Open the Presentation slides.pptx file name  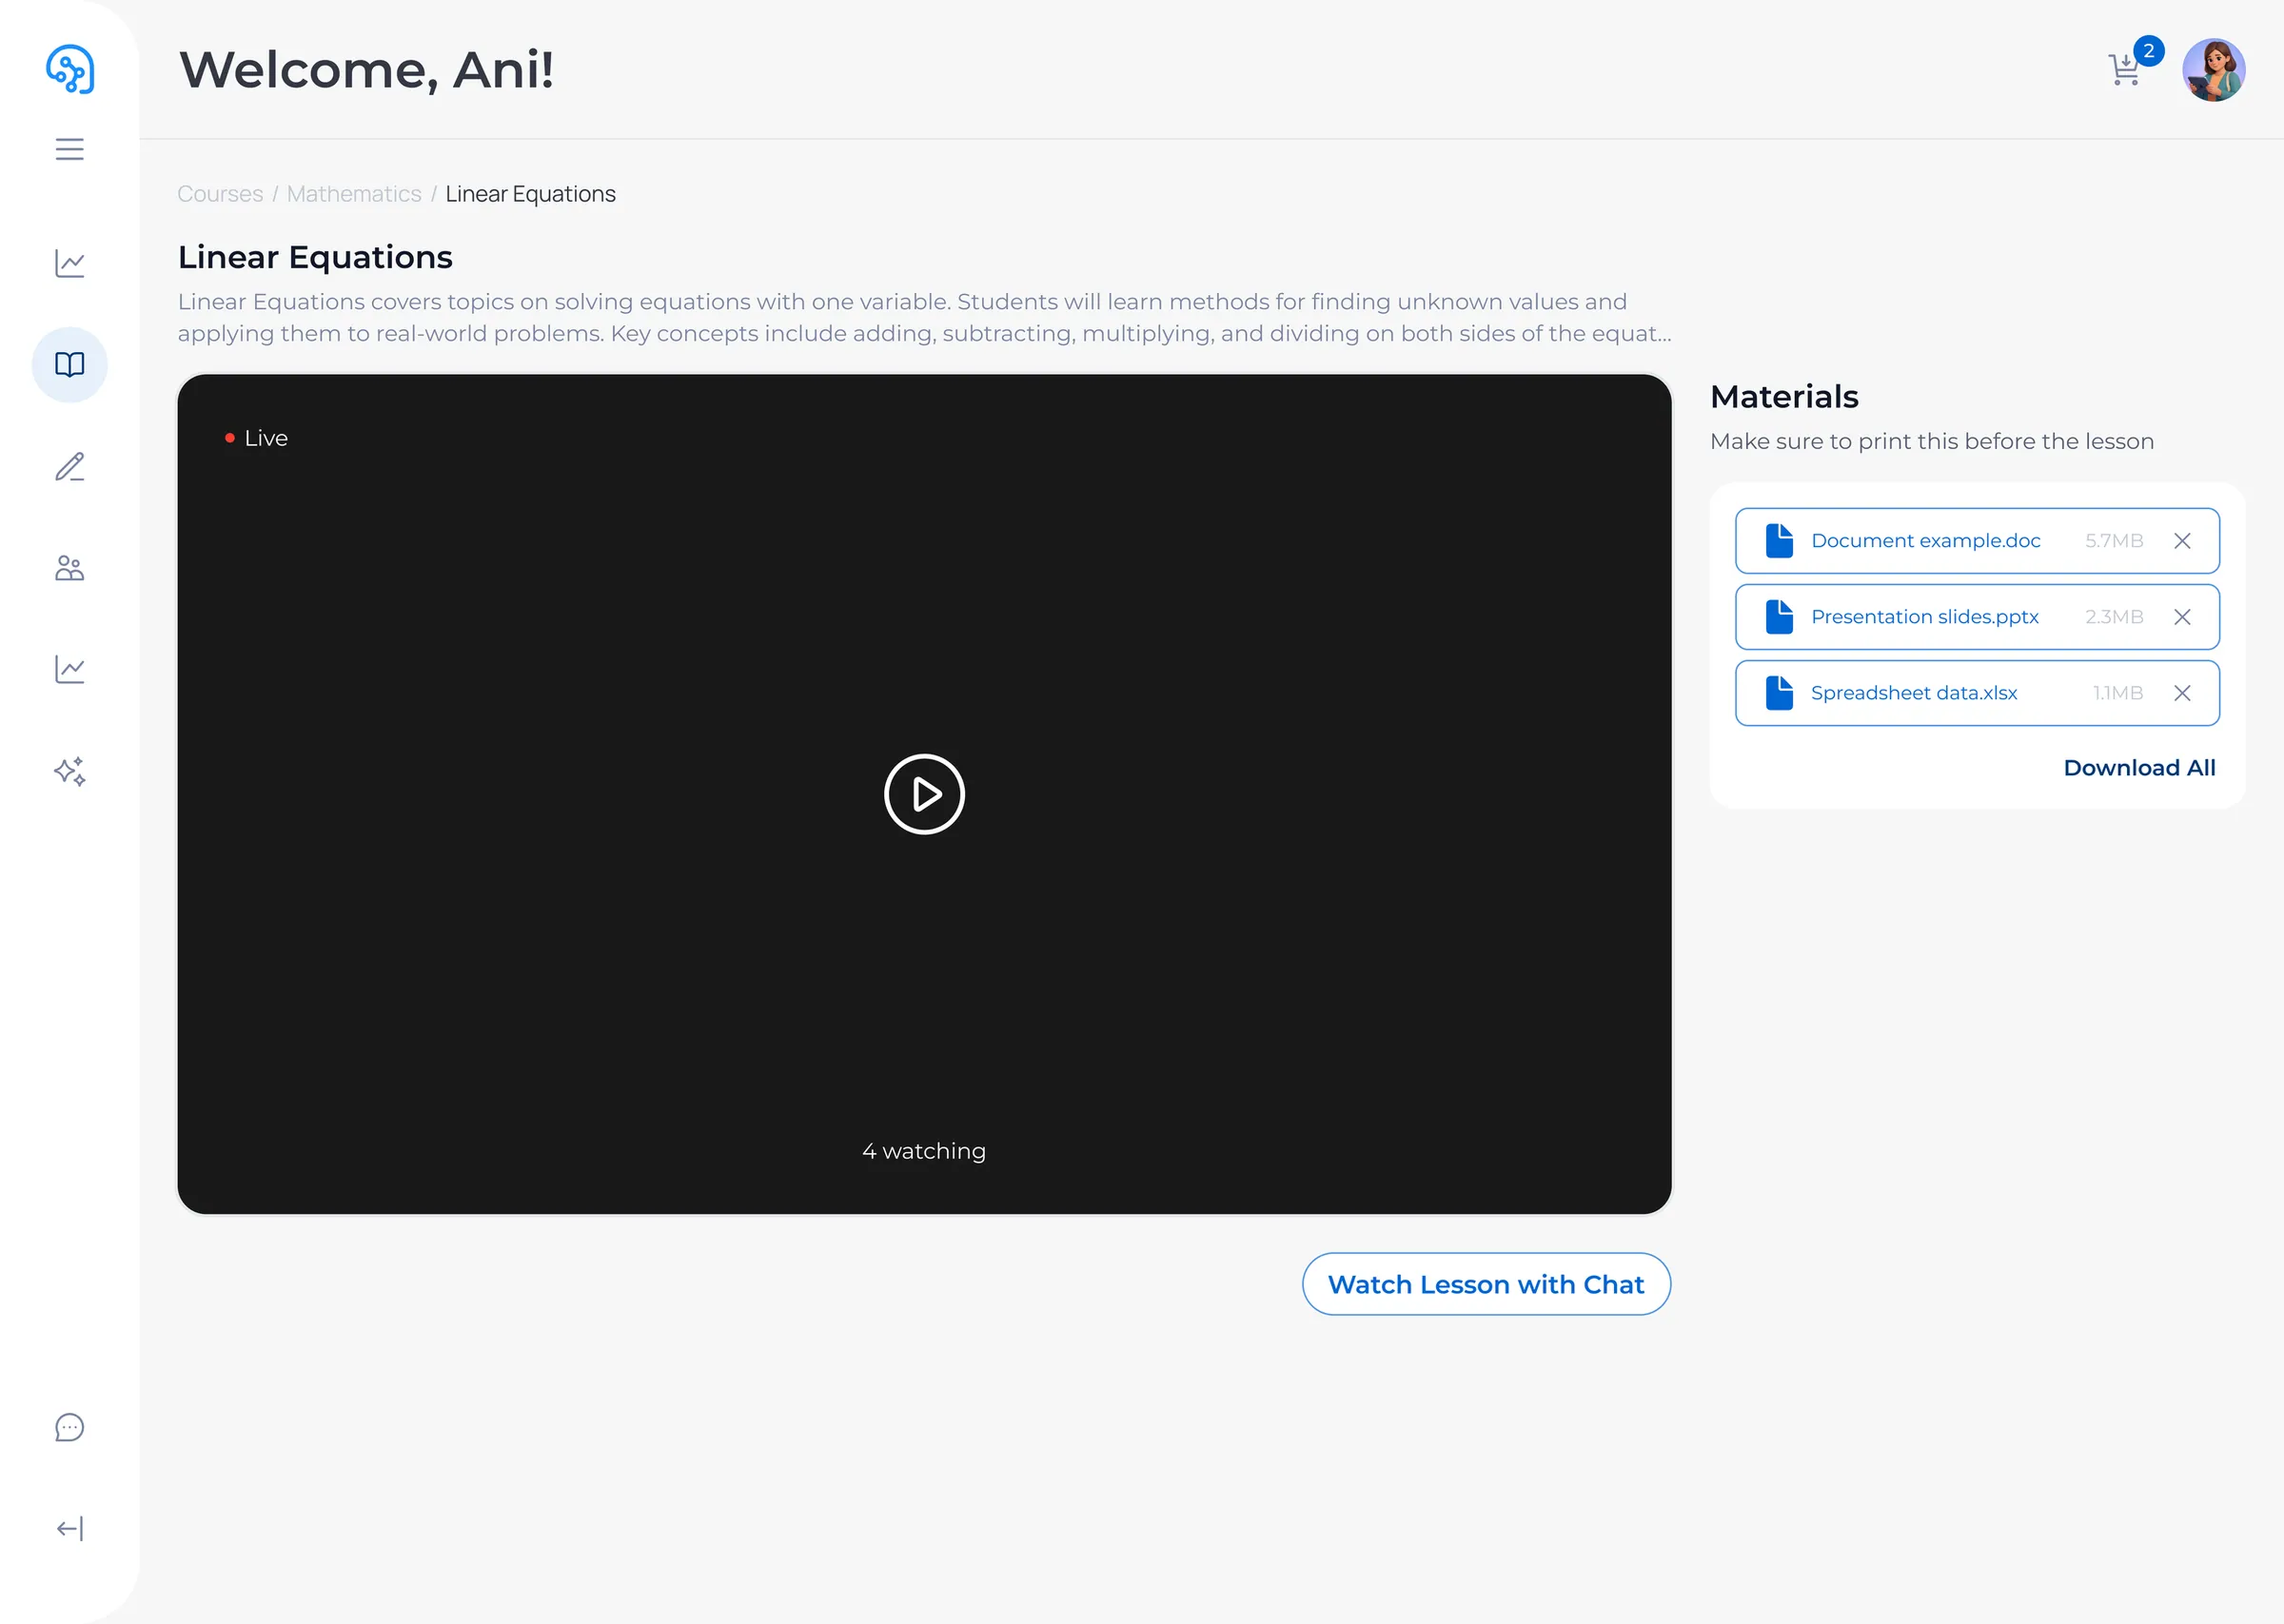1924,617
